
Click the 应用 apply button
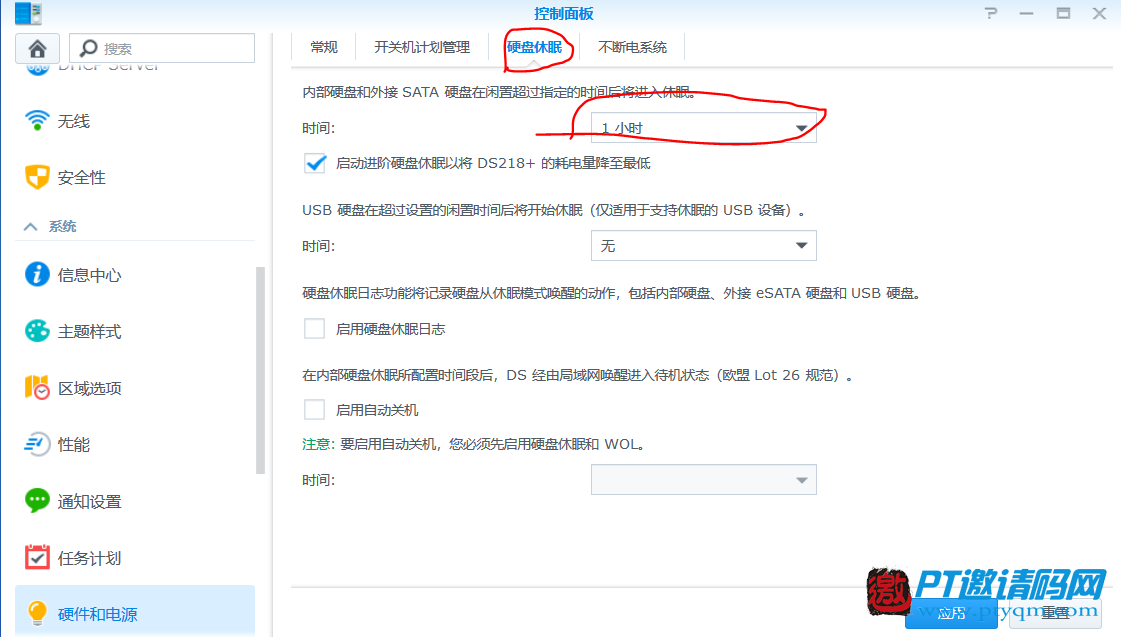951,613
